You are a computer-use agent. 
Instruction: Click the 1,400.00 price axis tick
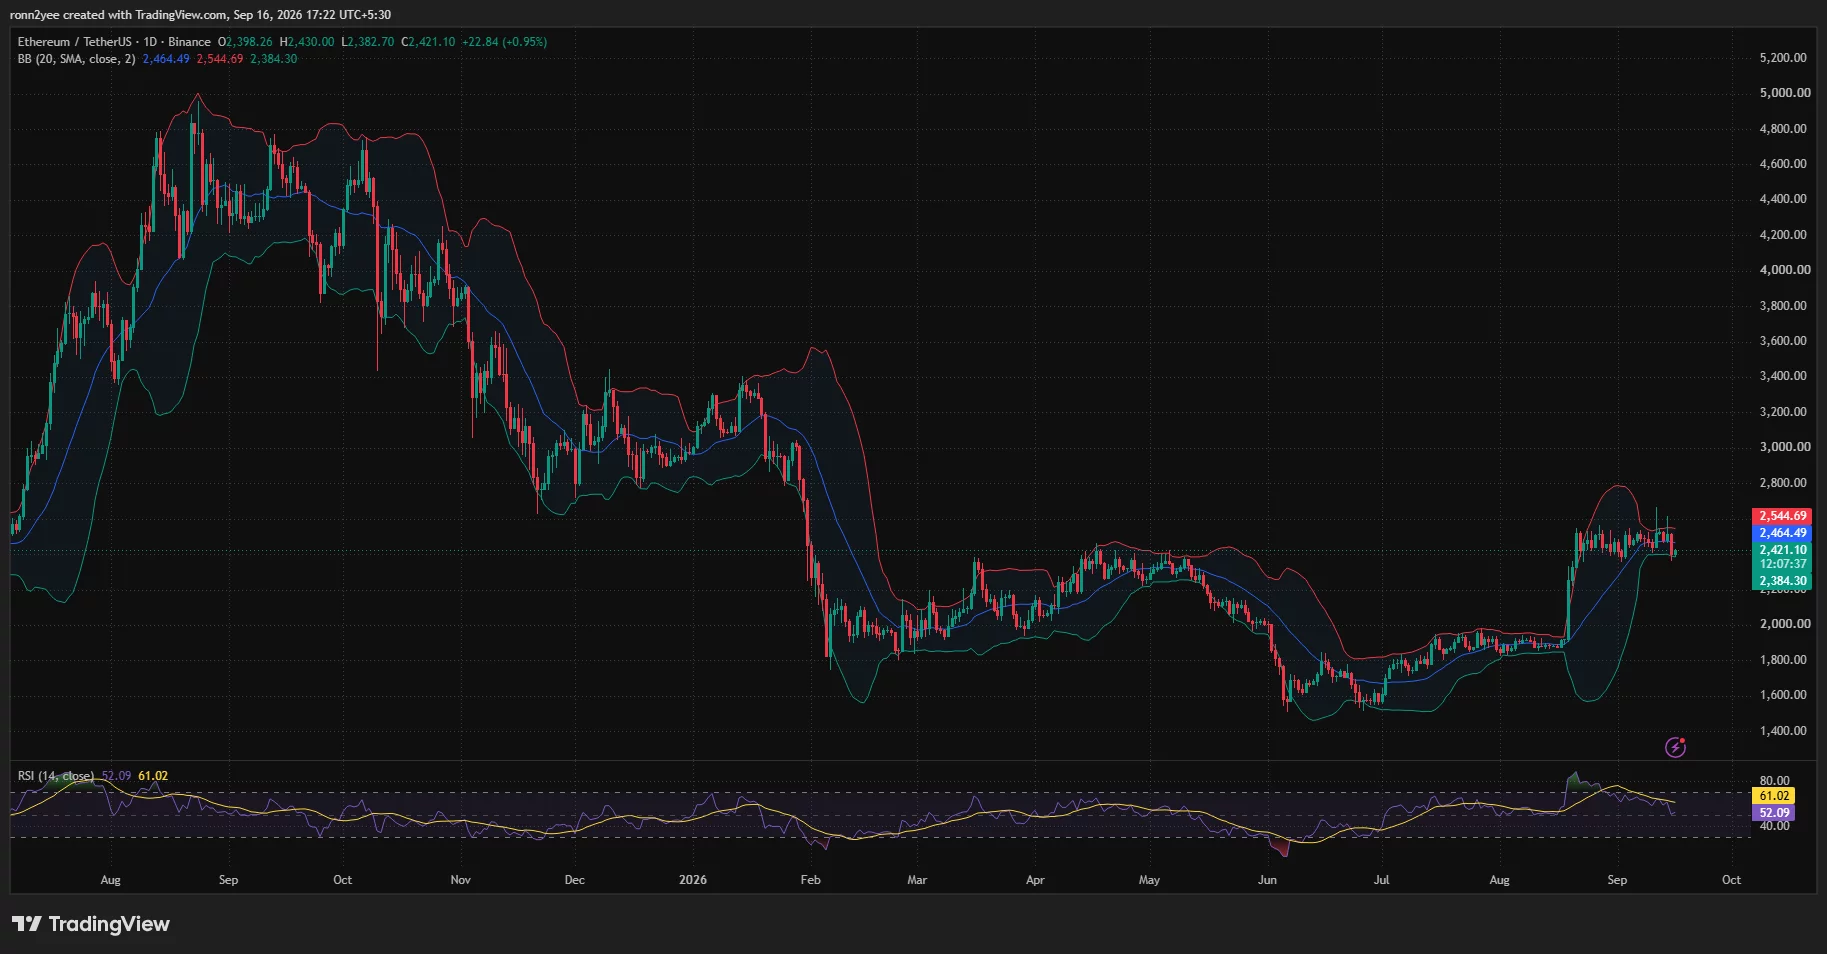click(x=1783, y=731)
